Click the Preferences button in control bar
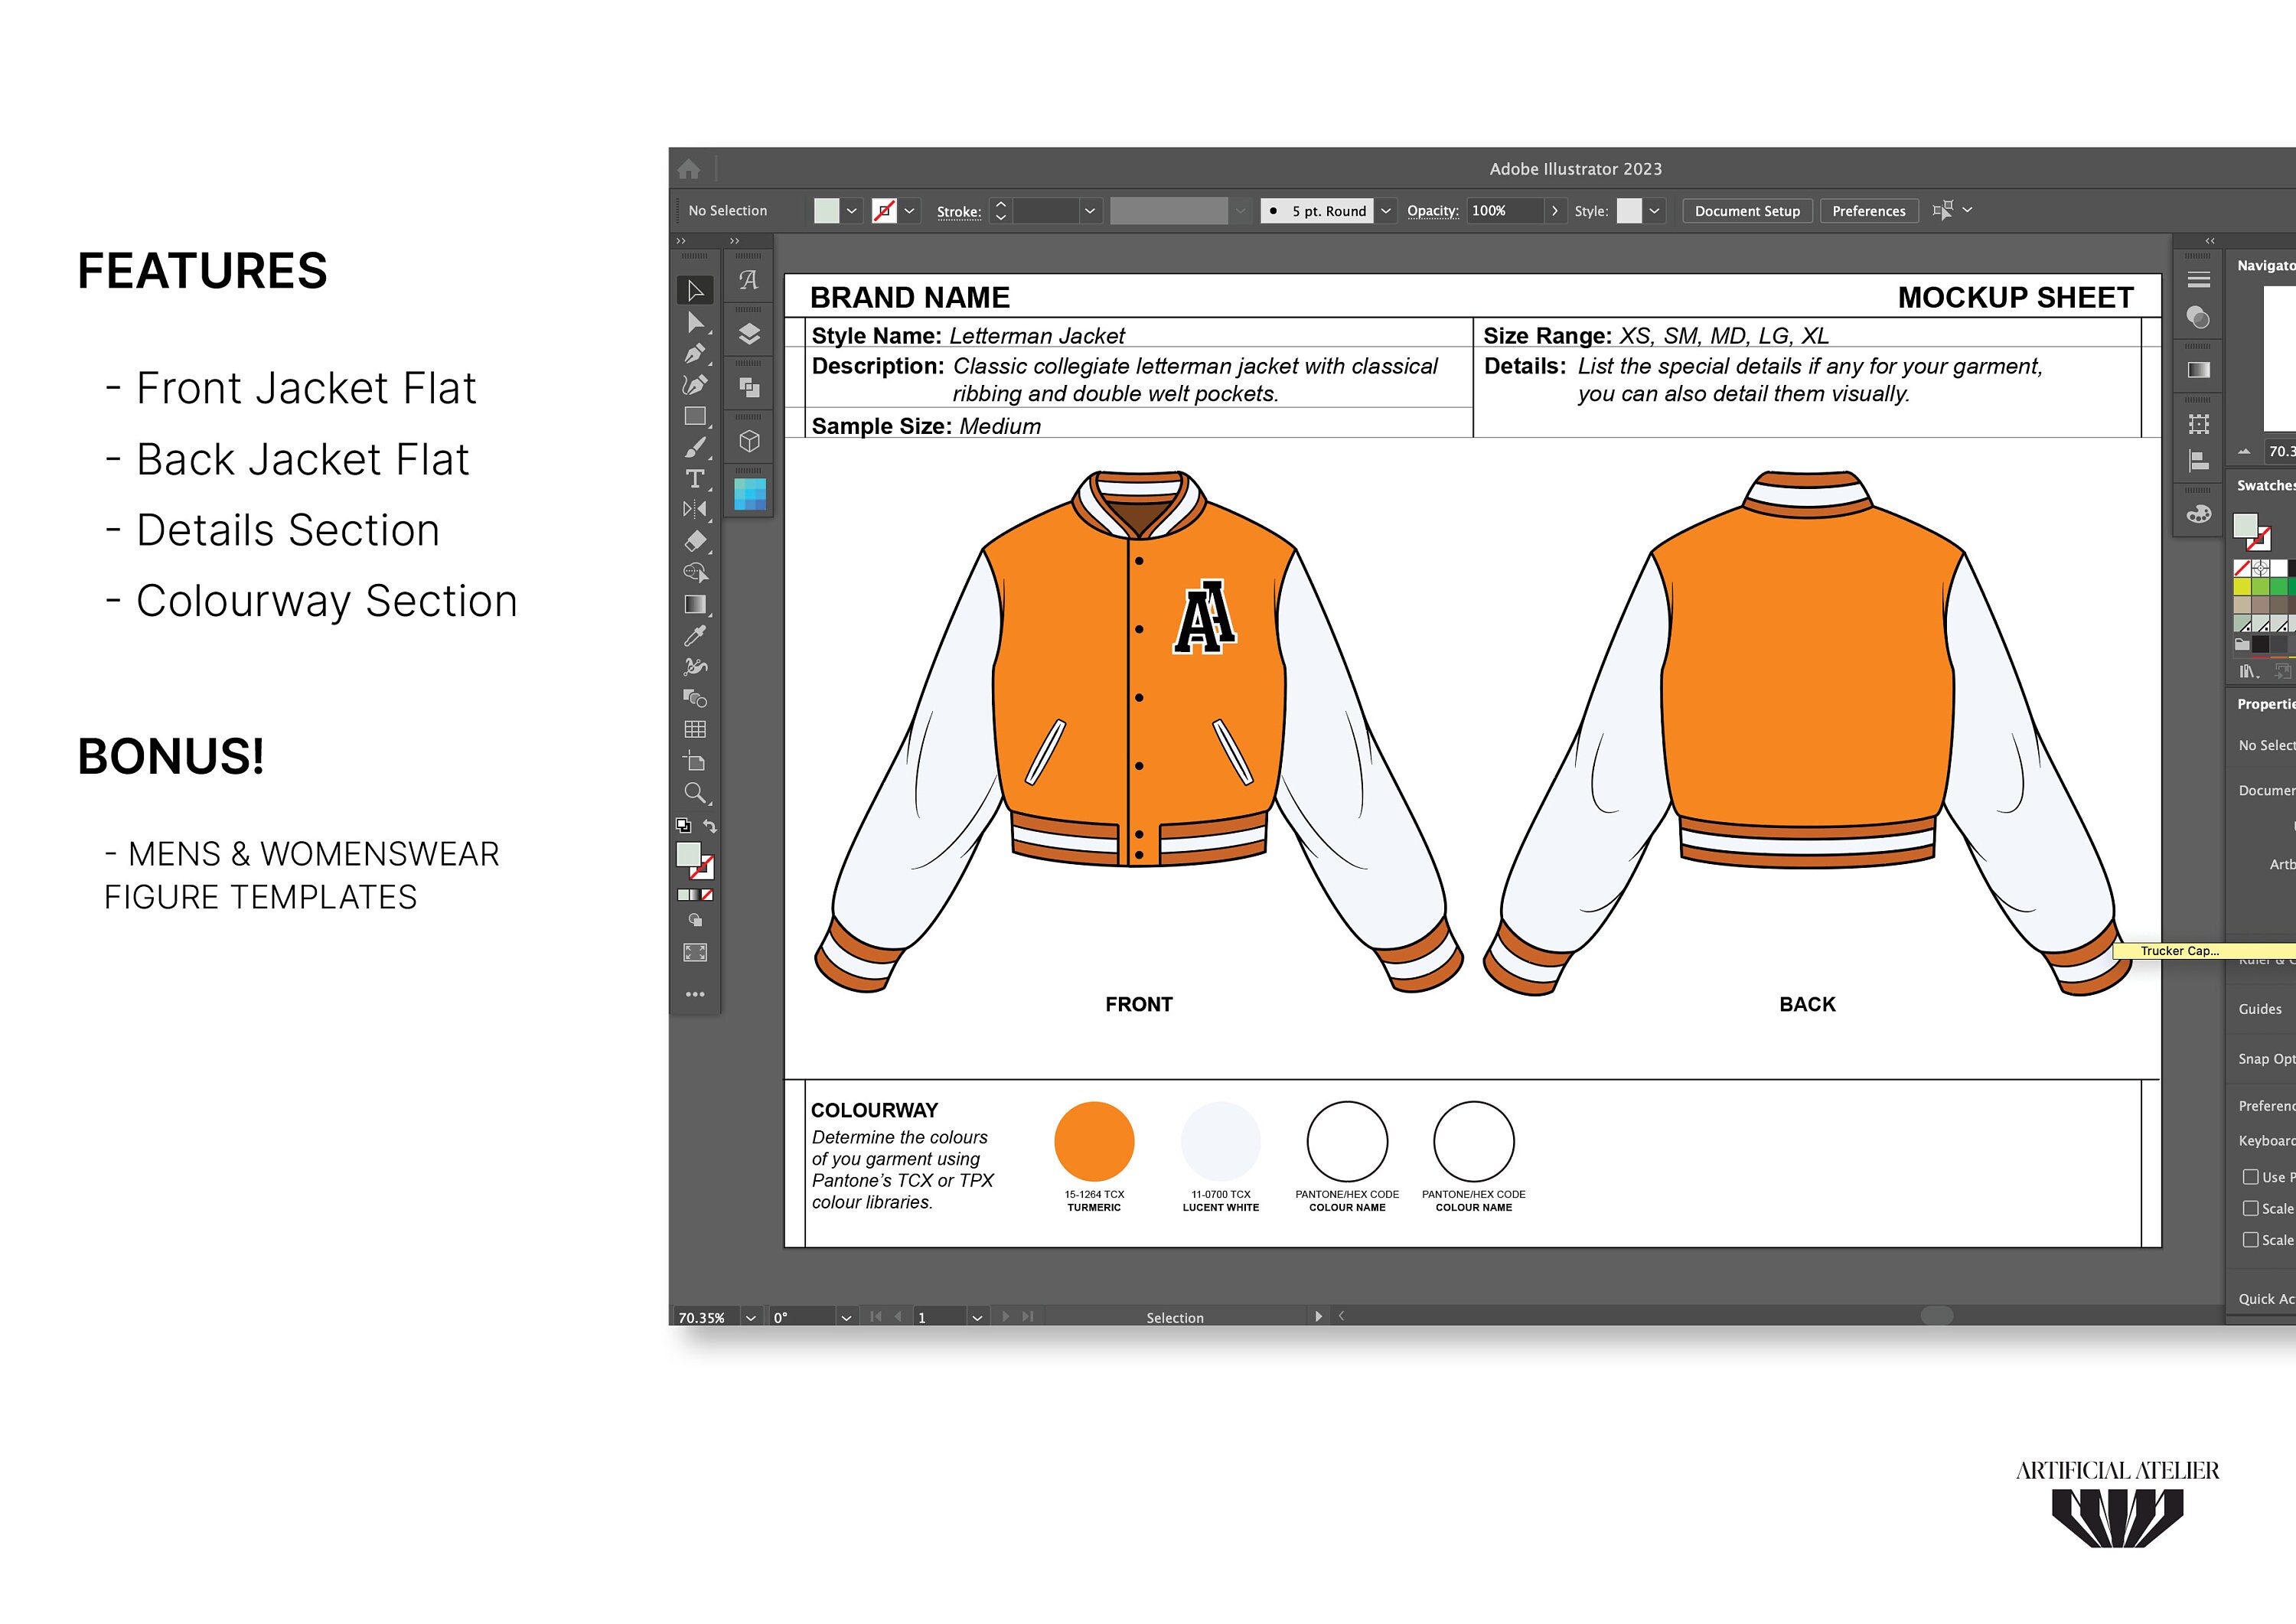2296x1624 pixels. [x=1869, y=211]
